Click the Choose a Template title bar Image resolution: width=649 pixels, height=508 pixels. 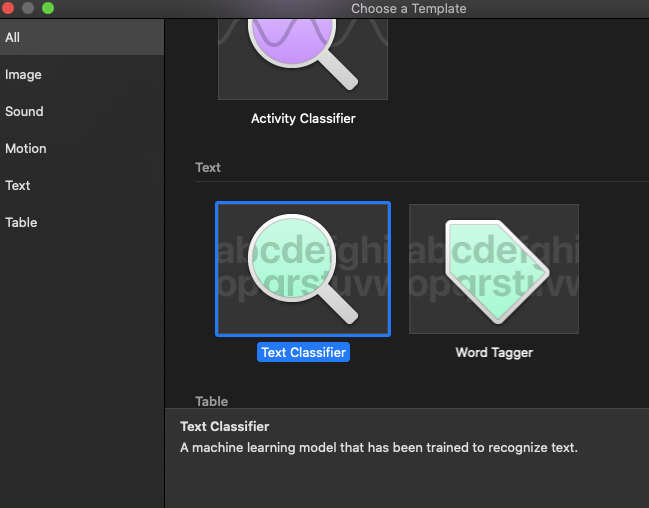click(409, 8)
